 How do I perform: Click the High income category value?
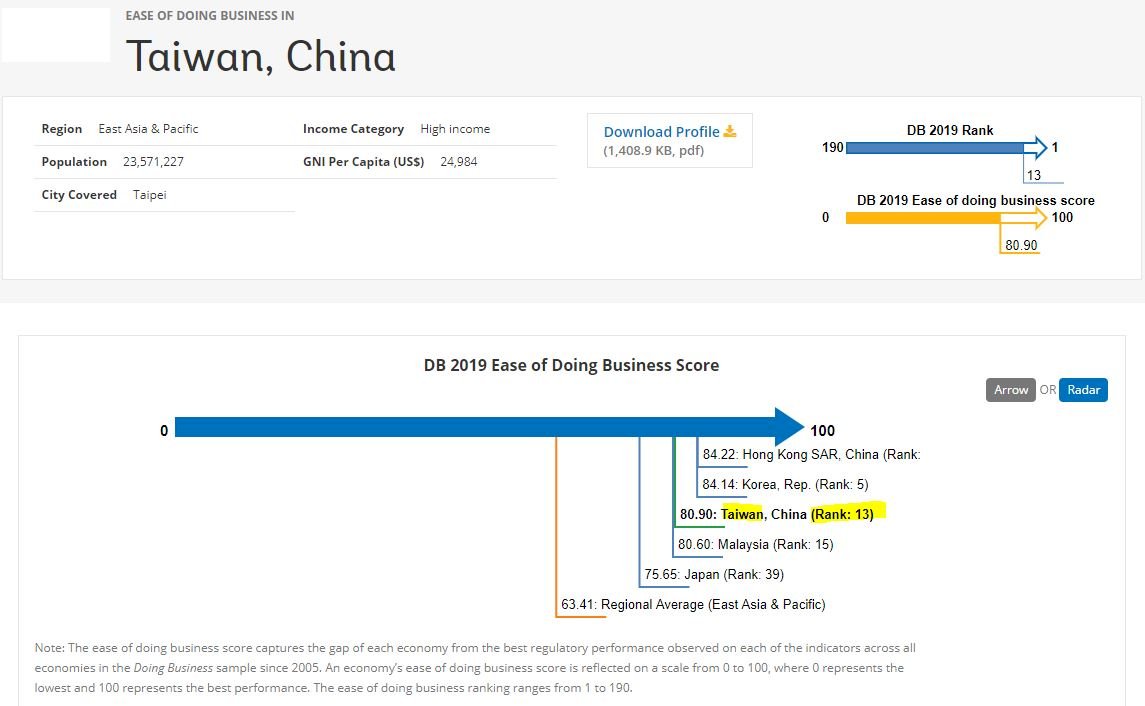tap(455, 128)
